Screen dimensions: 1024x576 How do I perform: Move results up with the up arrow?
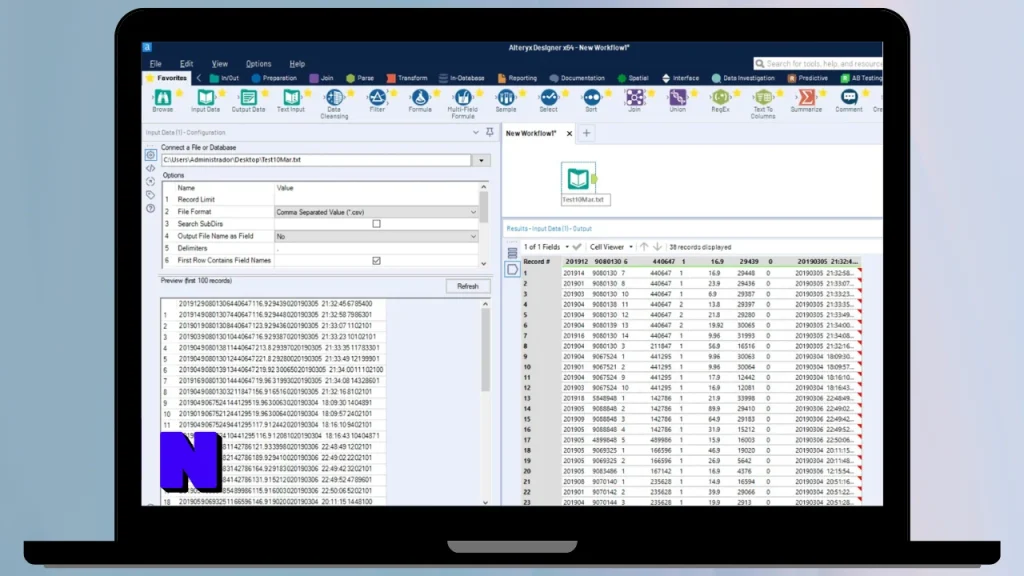click(x=644, y=247)
